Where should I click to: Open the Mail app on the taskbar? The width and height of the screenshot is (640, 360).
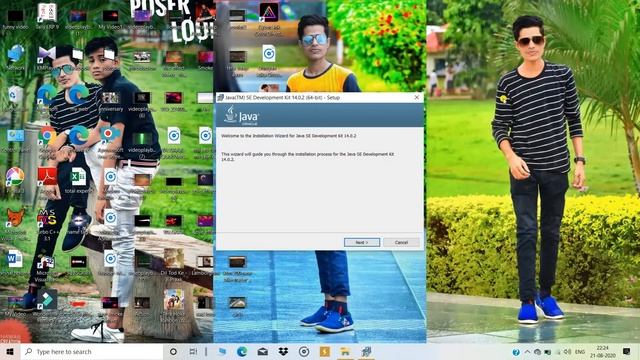(x=262, y=351)
